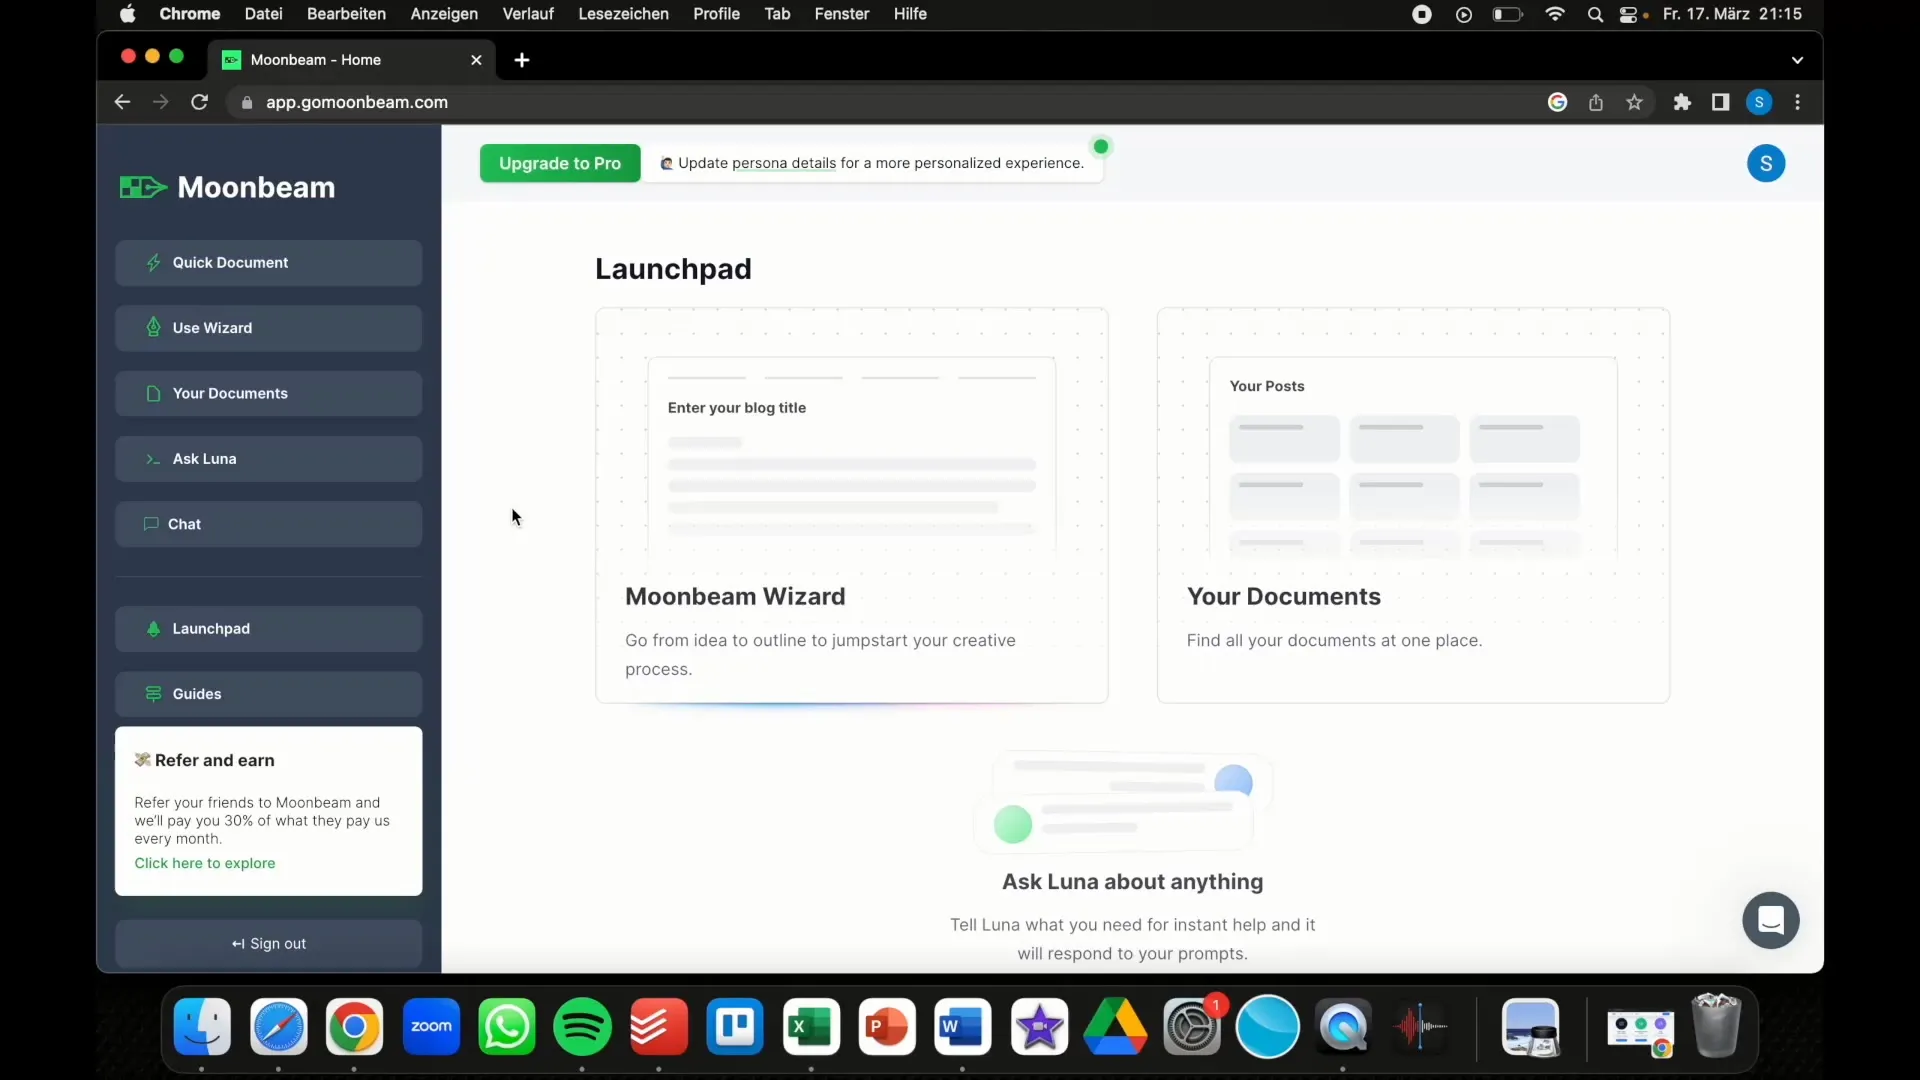Open the Guides section icon

[153, 694]
